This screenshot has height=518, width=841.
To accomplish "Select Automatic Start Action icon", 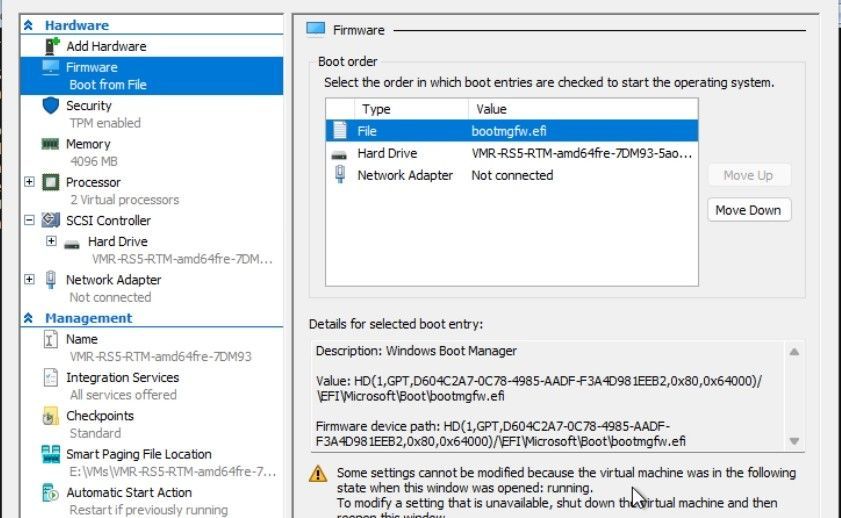I will tap(50, 492).
